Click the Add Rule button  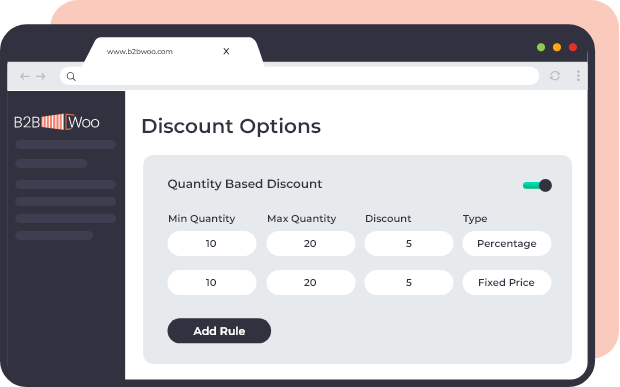pyautogui.click(x=219, y=331)
